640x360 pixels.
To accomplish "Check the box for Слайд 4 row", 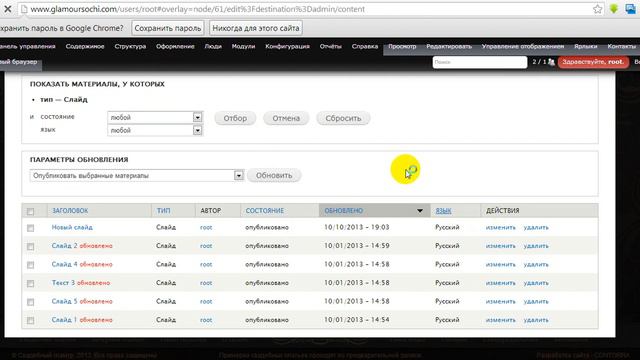I will click(x=30, y=265).
